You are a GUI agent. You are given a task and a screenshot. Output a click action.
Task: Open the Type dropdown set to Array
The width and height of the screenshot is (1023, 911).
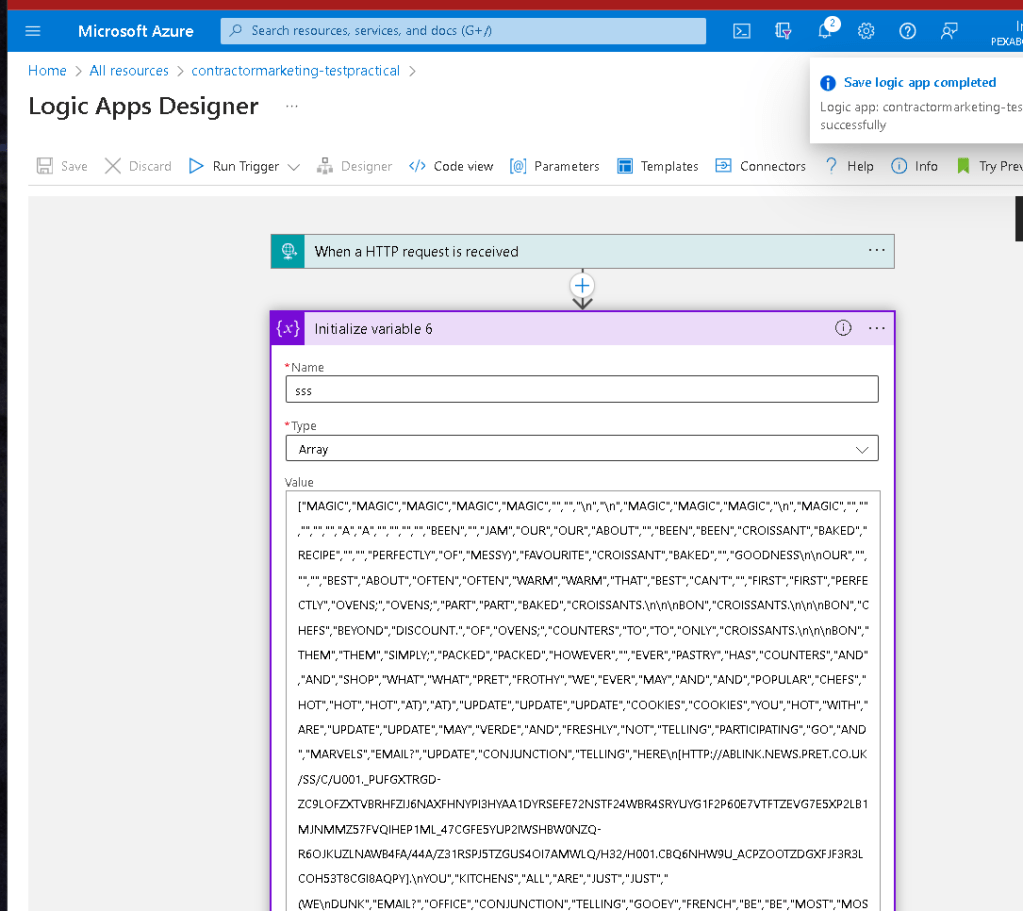tap(582, 449)
